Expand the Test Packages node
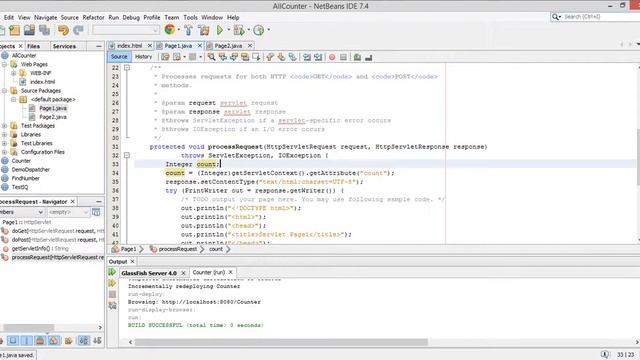640x360 pixels. (x=4, y=126)
